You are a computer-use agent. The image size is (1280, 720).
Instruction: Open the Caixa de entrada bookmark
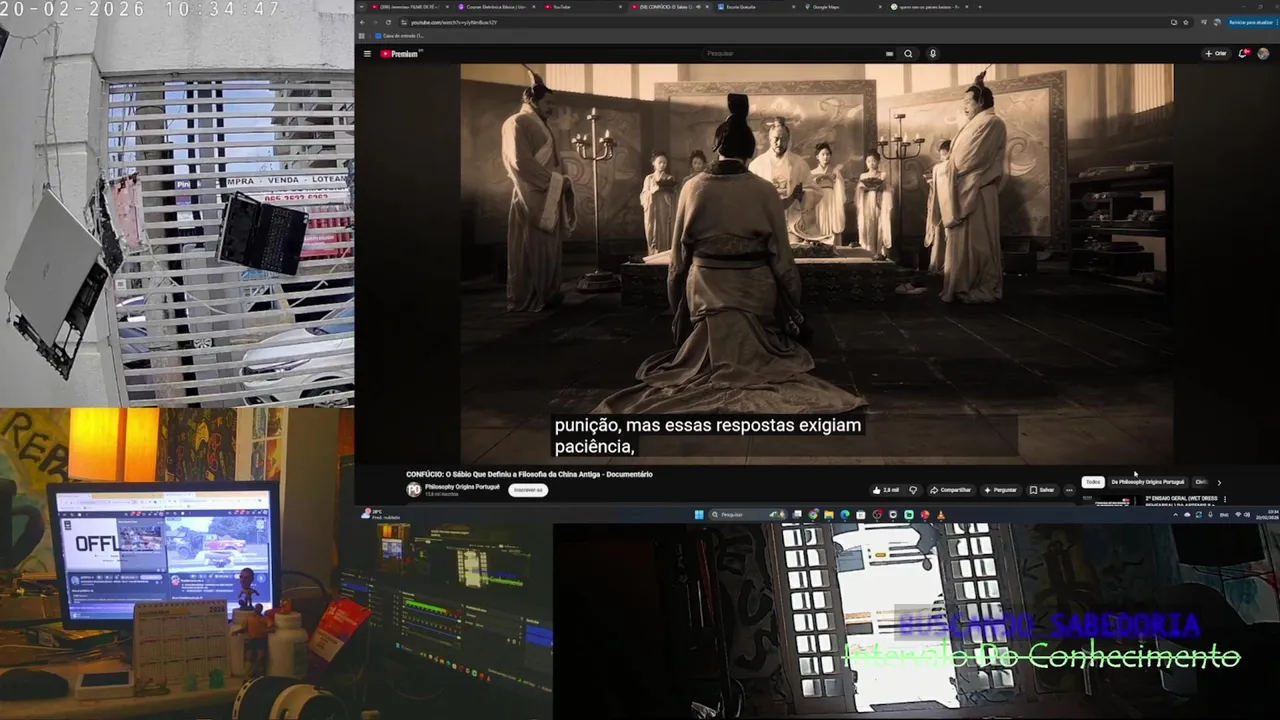[400, 36]
